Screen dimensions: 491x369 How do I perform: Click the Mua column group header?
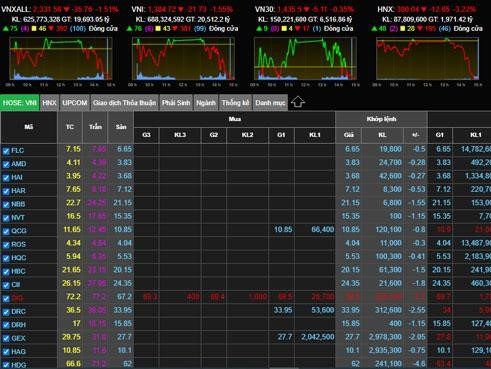pos(235,119)
